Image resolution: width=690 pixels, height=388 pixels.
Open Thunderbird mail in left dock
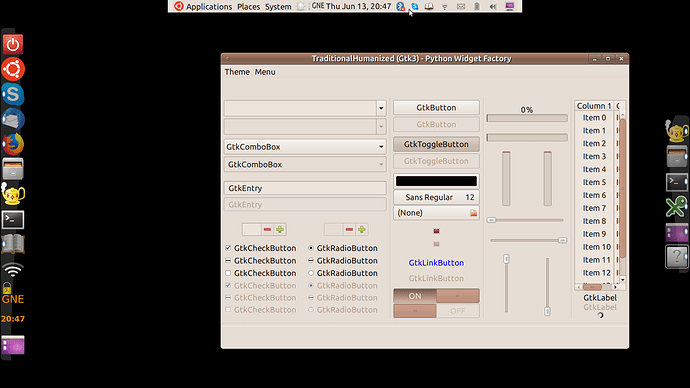(13, 119)
